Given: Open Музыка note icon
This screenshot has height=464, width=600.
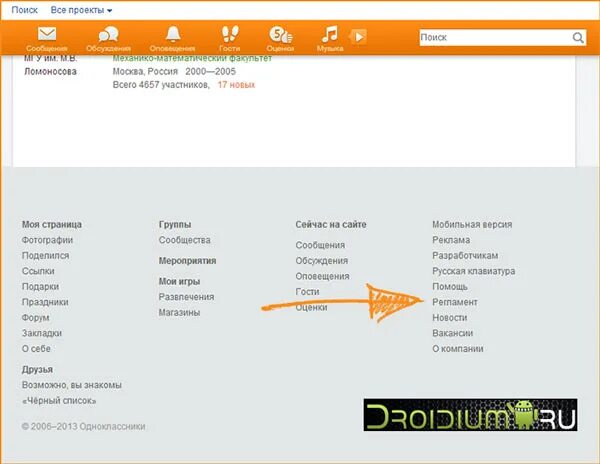Looking at the screenshot, I should (x=330, y=34).
